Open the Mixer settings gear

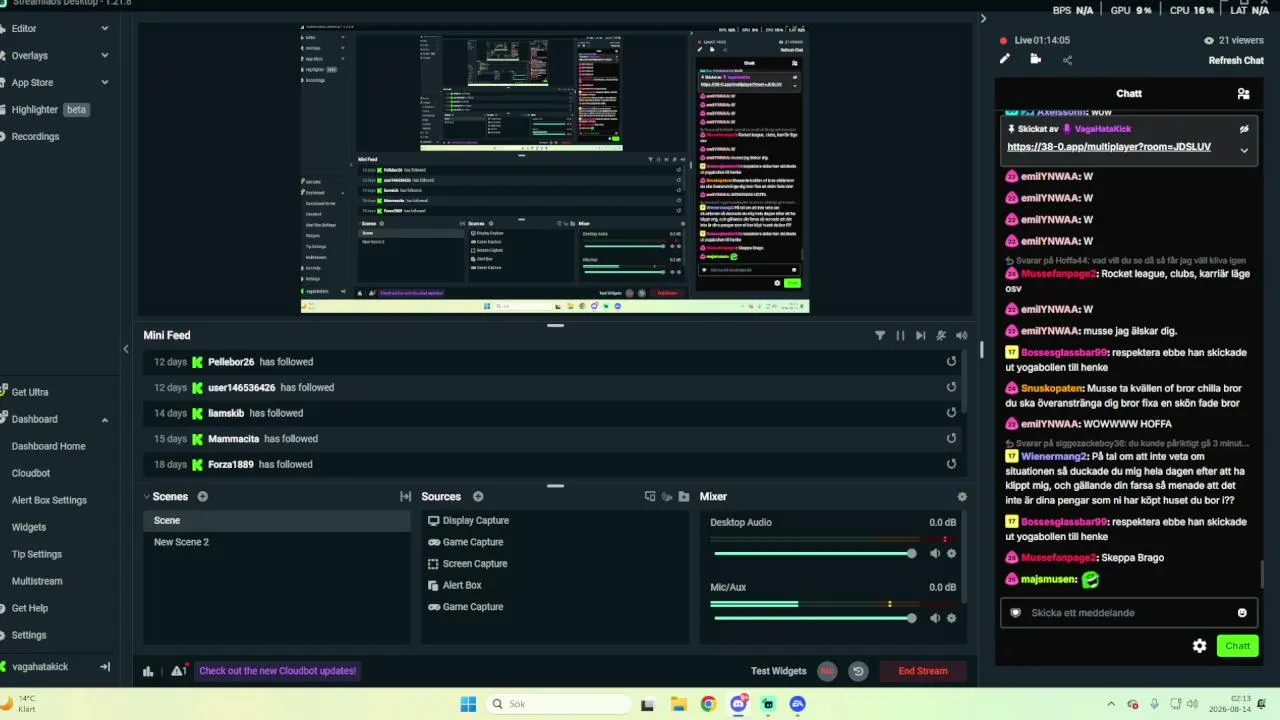coord(962,497)
